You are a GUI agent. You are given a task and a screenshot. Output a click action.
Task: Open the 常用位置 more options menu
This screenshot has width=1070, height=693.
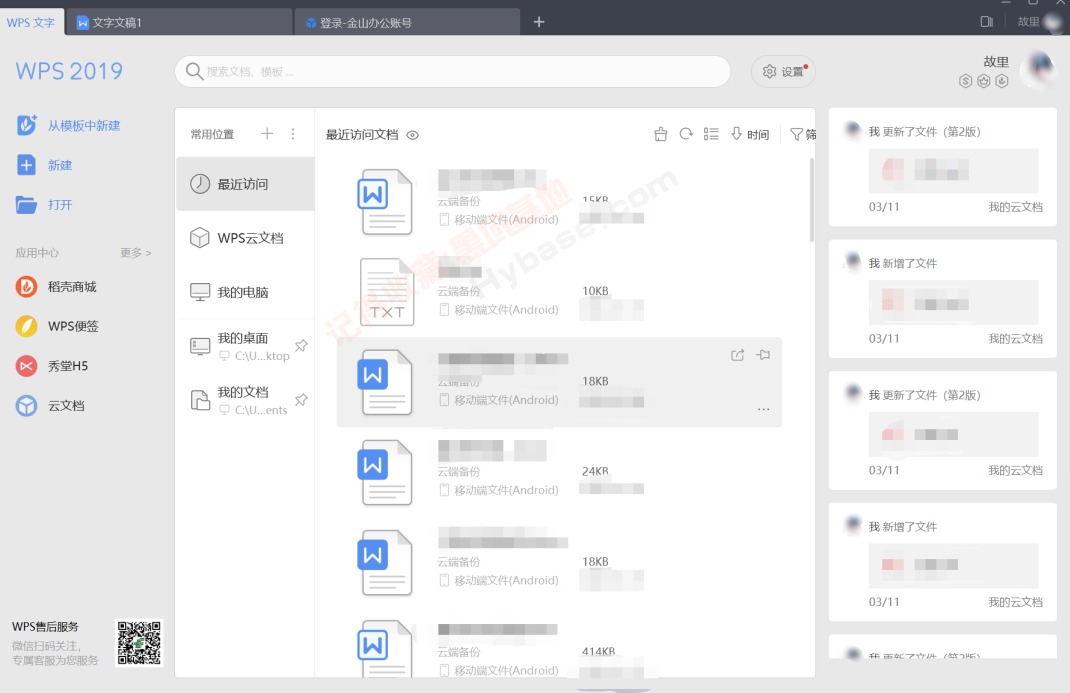[x=293, y=134]
